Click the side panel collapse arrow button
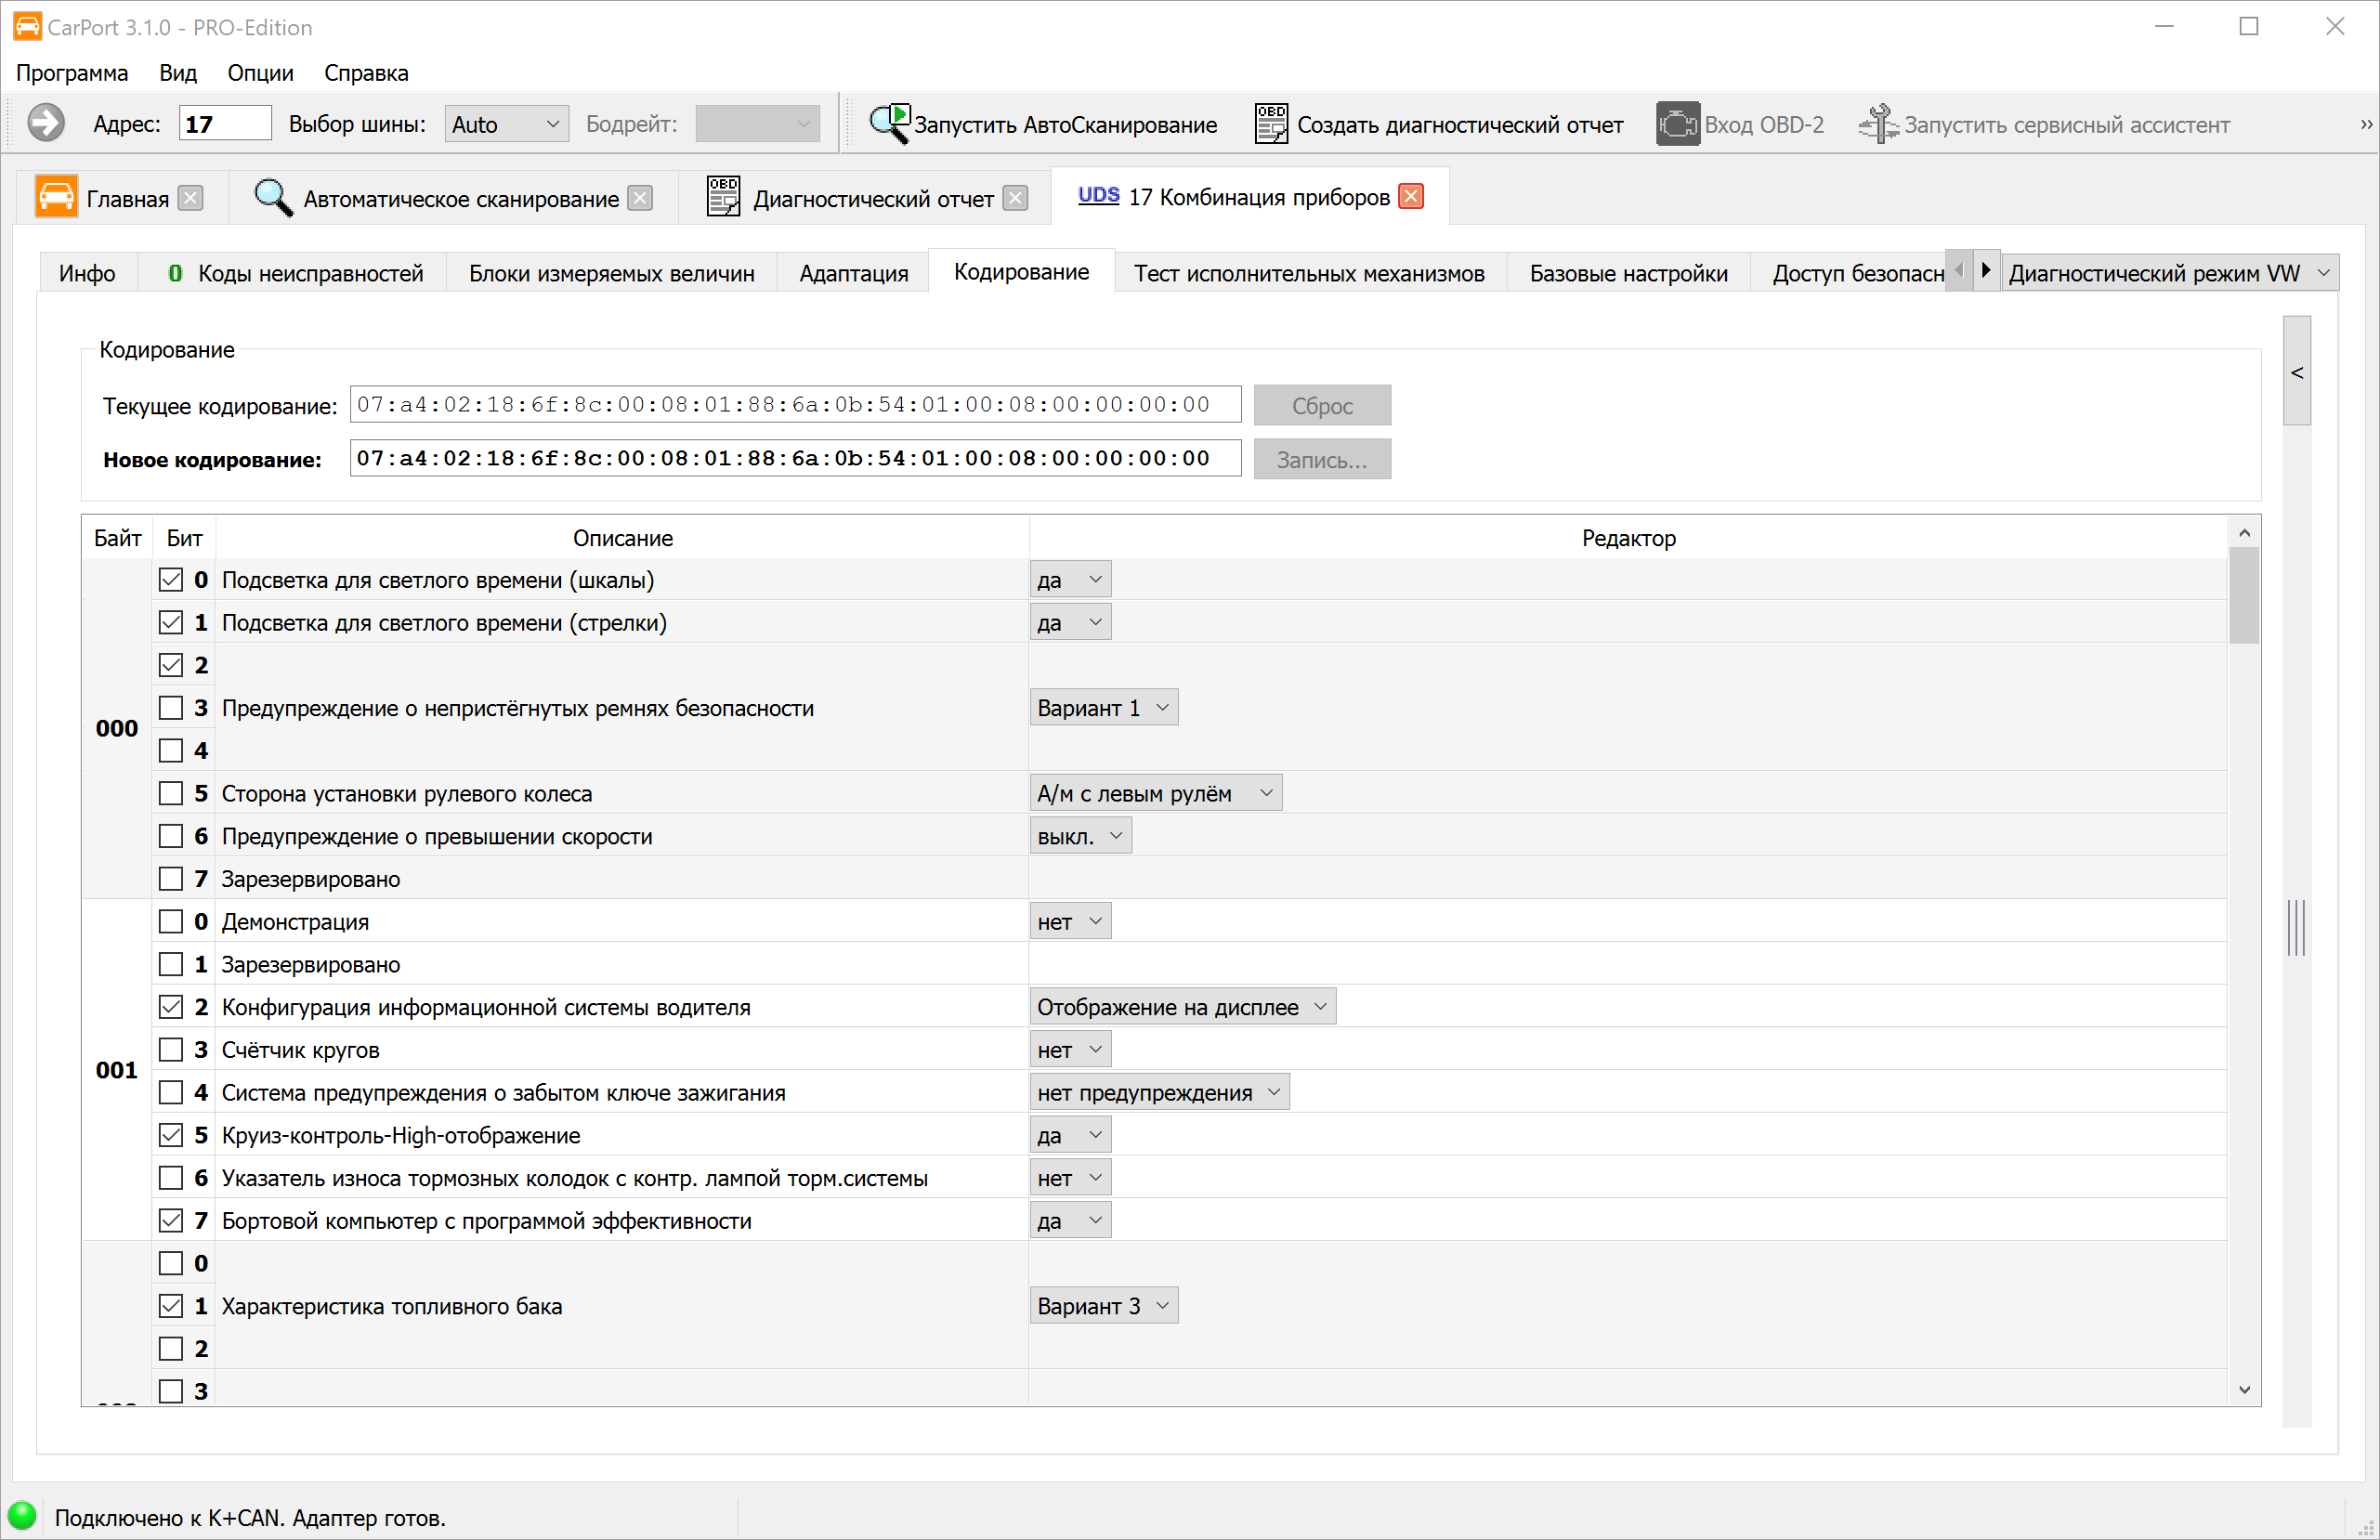This screenshot has width=2380, height=1540. 2297,372
